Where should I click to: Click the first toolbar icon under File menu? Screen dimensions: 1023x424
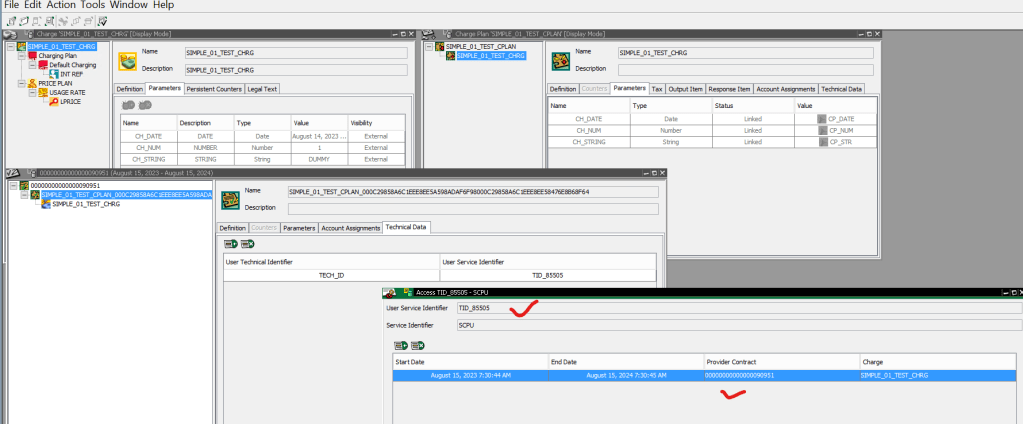[x=10, y=22]
